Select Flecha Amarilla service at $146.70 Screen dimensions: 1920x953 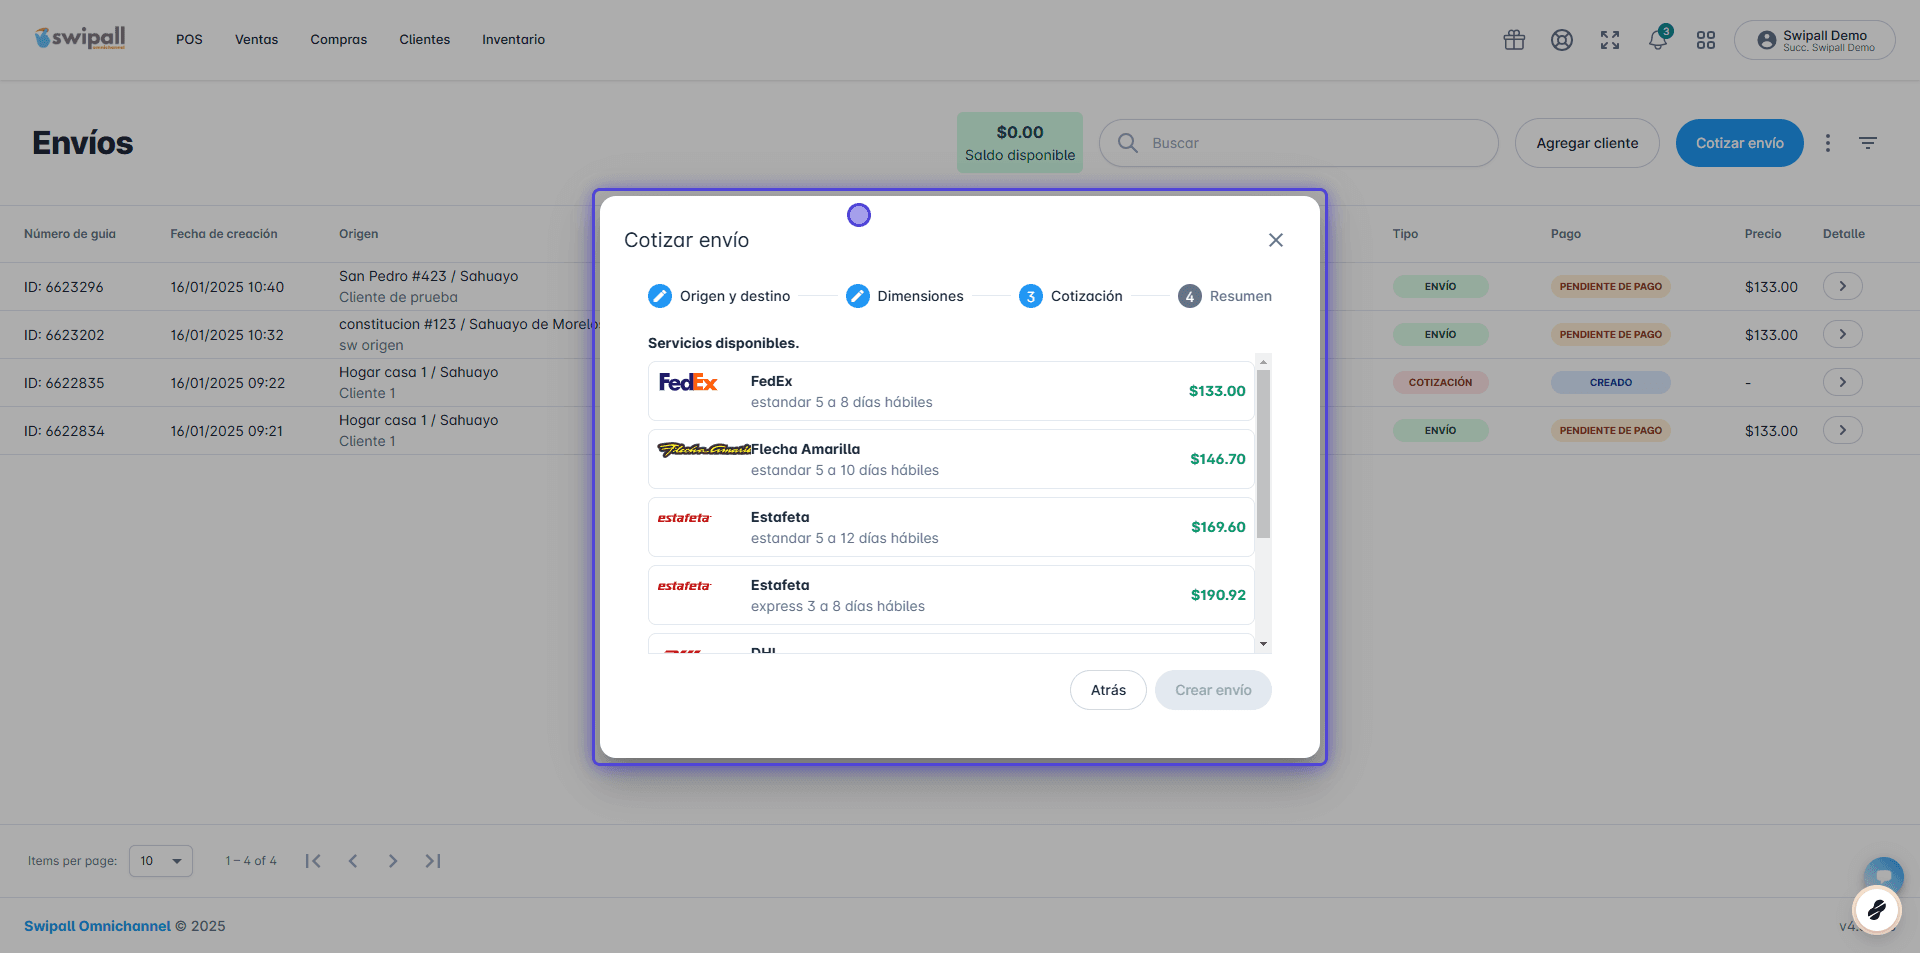click(x=951, y=459)
